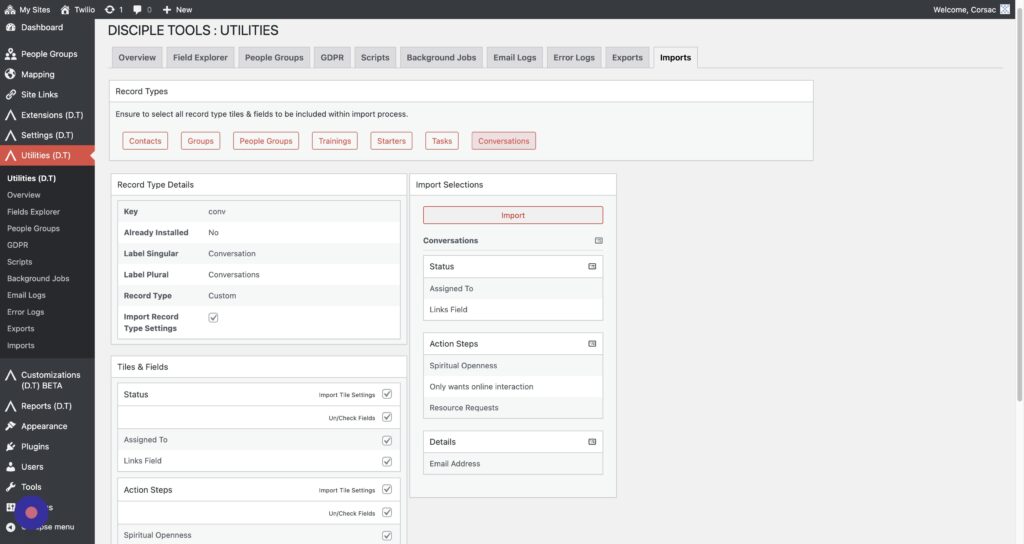This screenshot has height=544, width=1024.
Task: Open Background Jobs in the sidebar submenu
Action: [x=38, y=279]
